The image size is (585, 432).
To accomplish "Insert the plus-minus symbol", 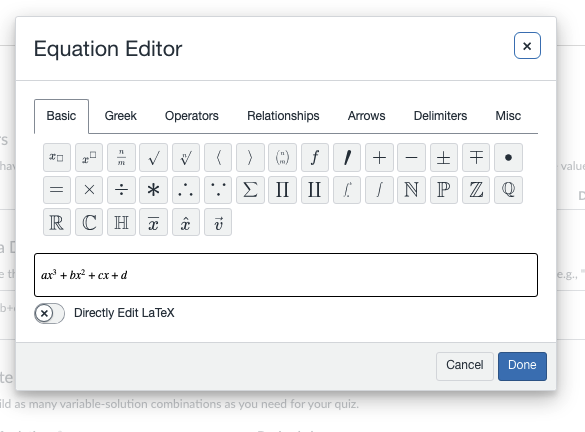I will (x=444, y=157).
